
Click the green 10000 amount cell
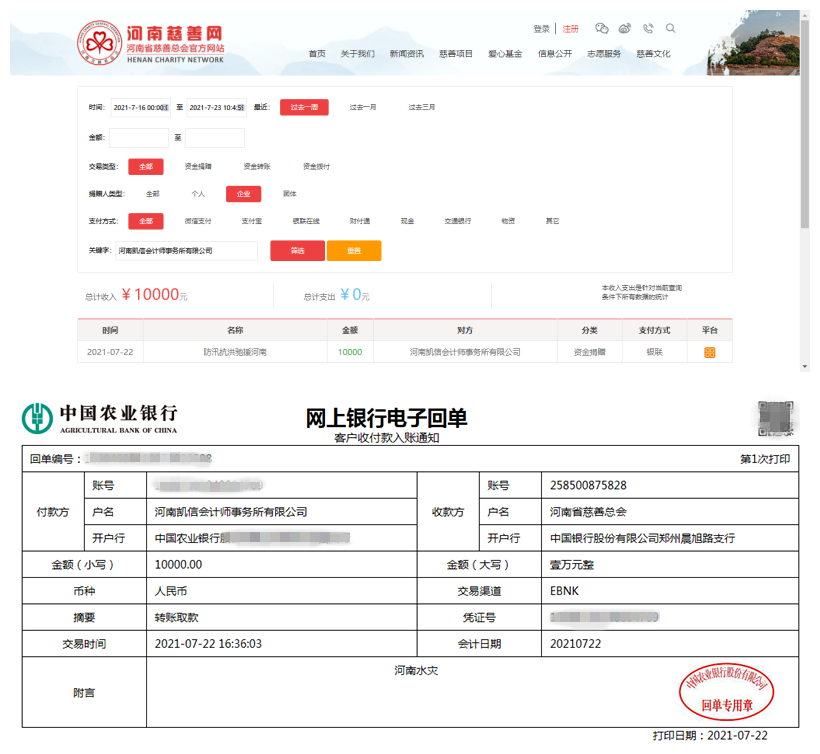coord(350,352)
